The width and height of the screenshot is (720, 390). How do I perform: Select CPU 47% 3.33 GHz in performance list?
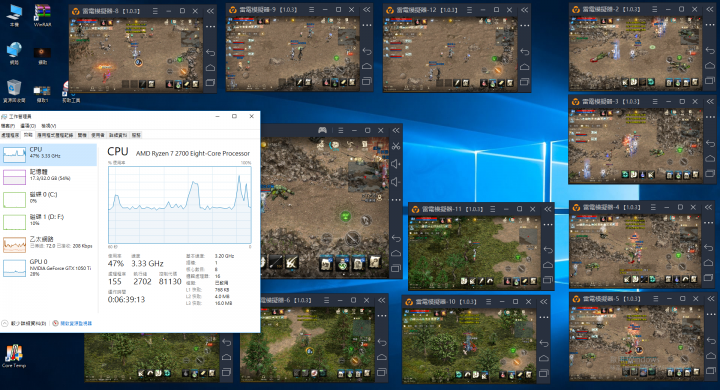pos(49,154)
